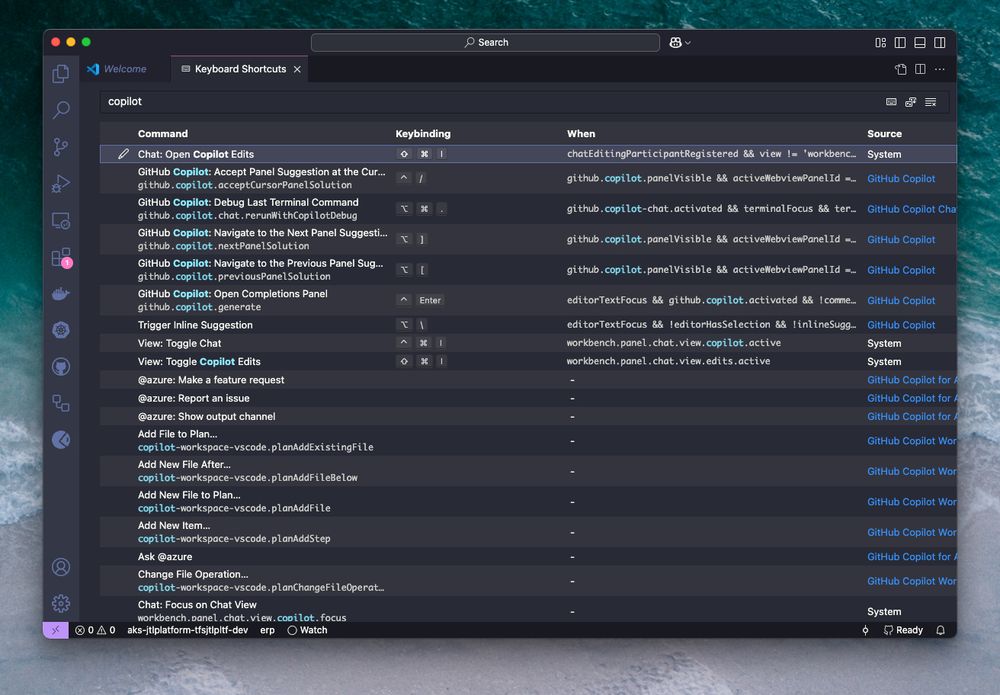Open source link for Trigger Inline Suggestion row

901,325
